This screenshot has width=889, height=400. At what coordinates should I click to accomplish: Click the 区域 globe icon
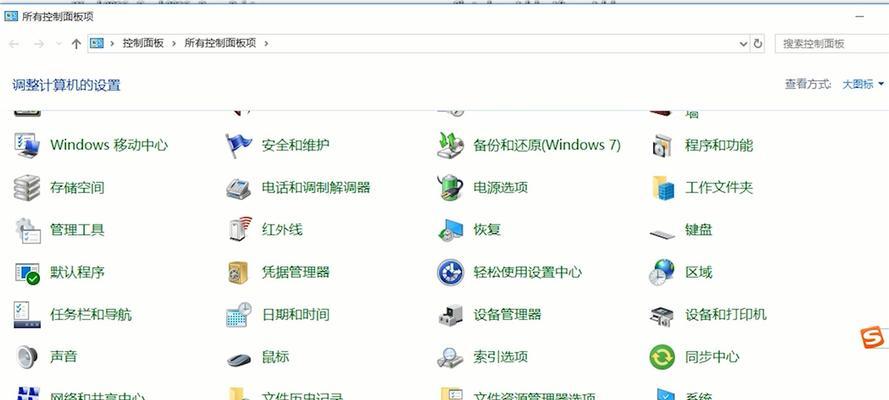pyautogui.click(x=662, y=273)
